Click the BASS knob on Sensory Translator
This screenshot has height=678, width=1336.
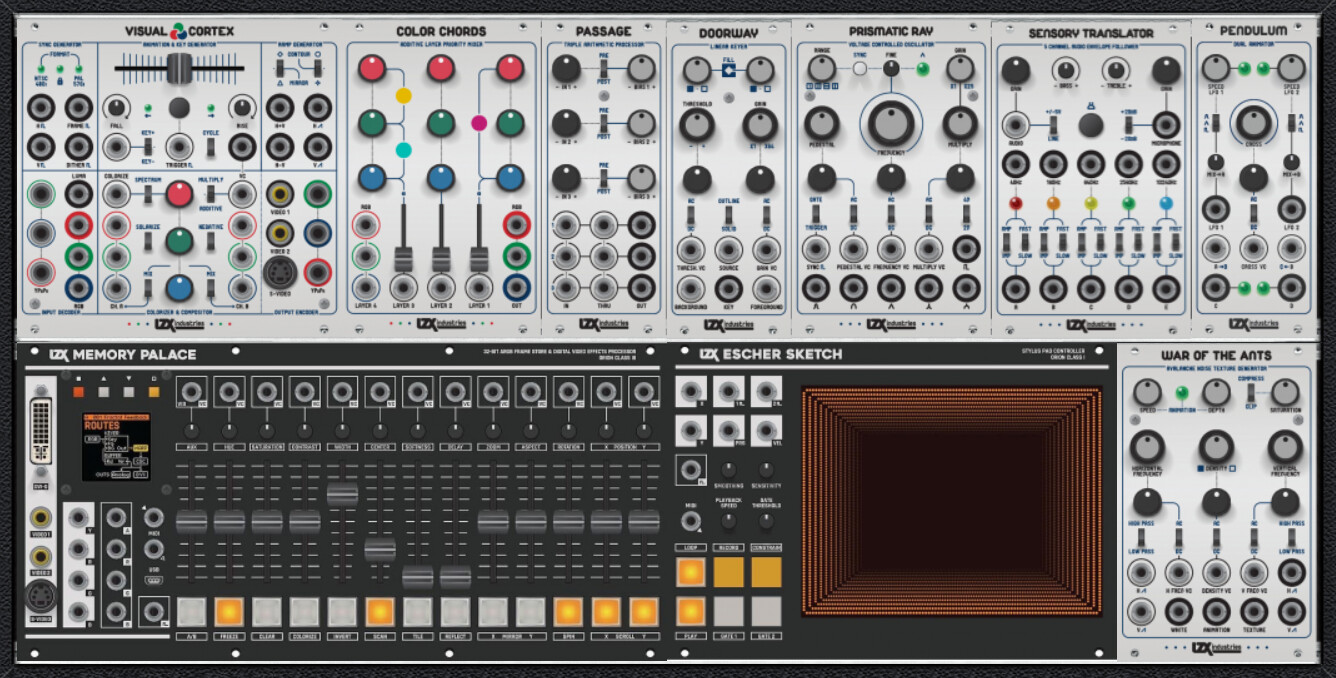coord(1066,69)
